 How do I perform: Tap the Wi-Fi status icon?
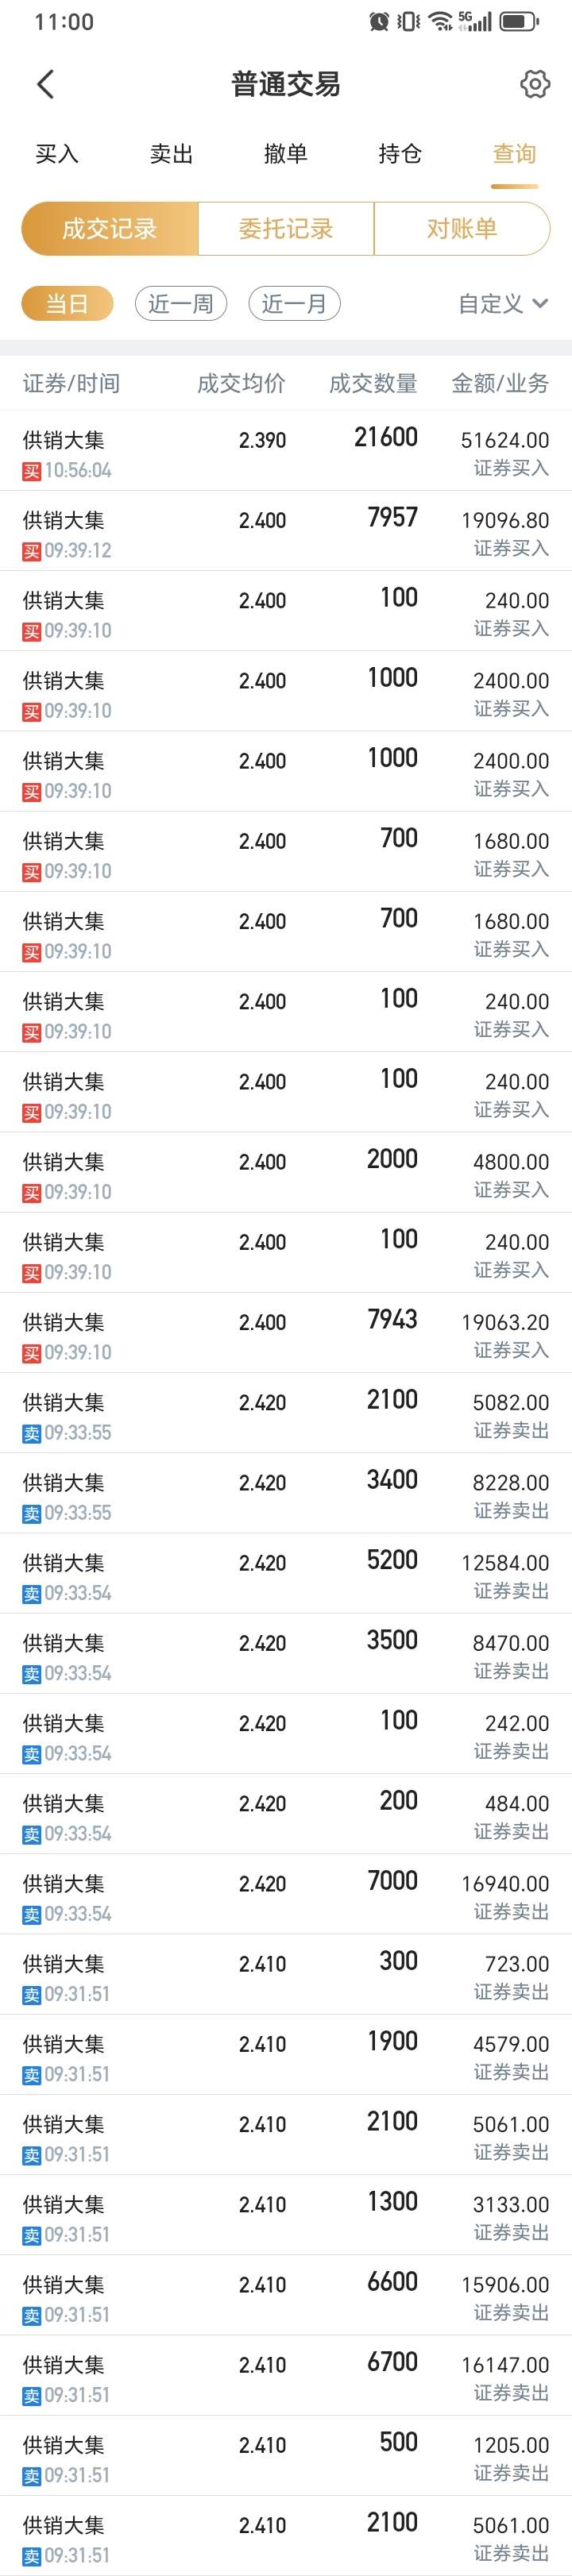[x=441, y=21]
